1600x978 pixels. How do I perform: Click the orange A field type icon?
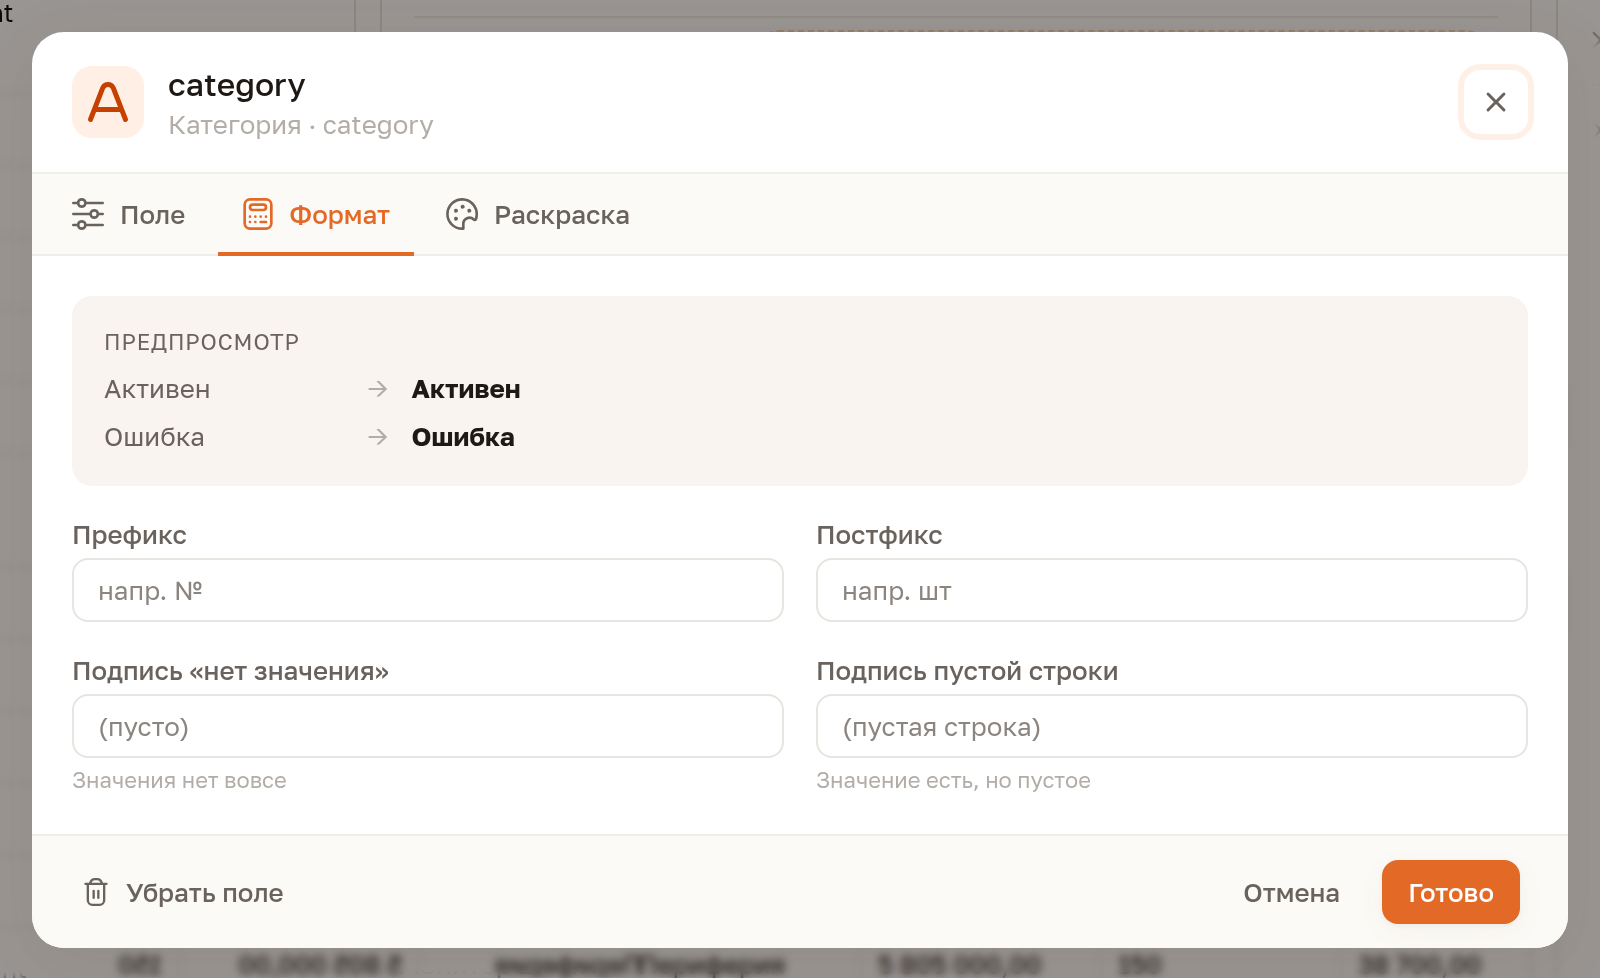coord(108,102)
